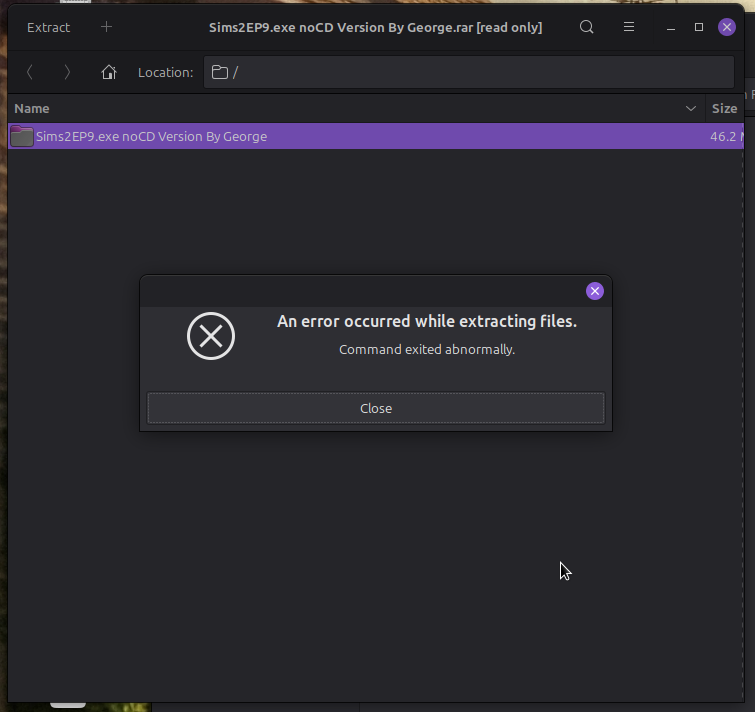Click 'An error occurred while extracting files.' text
Viewport: 755px width, 712px height.
(x=427, y=321)
